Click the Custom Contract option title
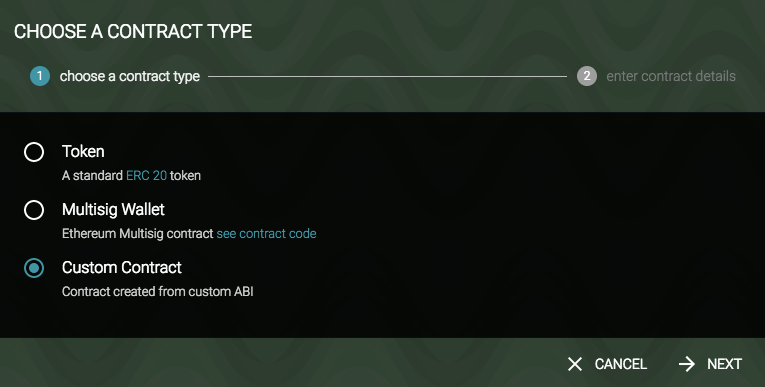The width and height of the screenshot is (765, 387). click(x=122, y=267)
